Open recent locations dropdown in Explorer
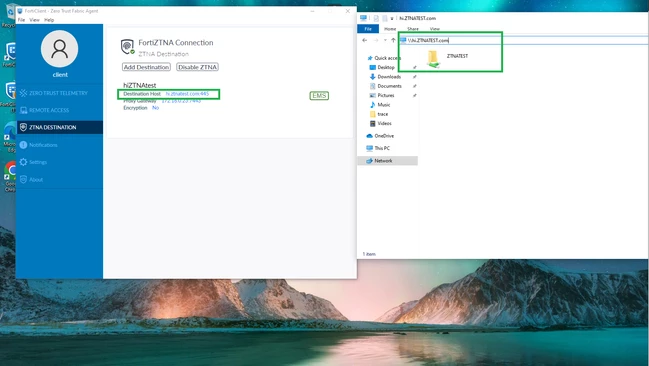 385,40
